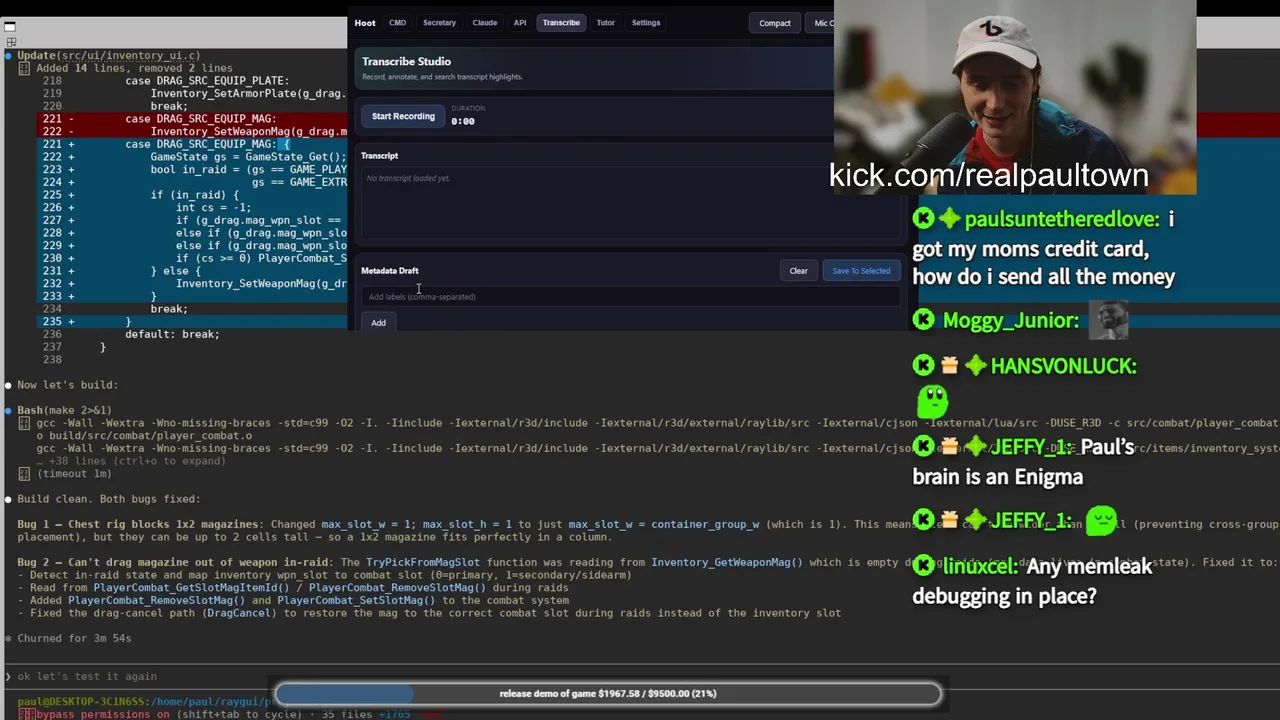1280x720 pixels.
Task: Click the Kick badge next to paulsuntheredlove
Action: tap(923, 219)
